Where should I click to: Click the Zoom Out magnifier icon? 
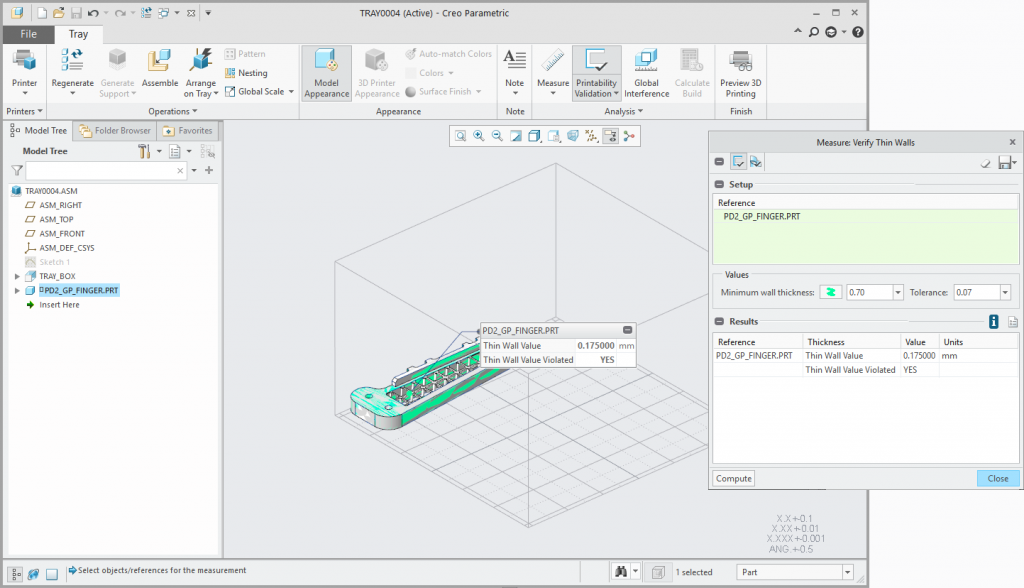[497, 136]
